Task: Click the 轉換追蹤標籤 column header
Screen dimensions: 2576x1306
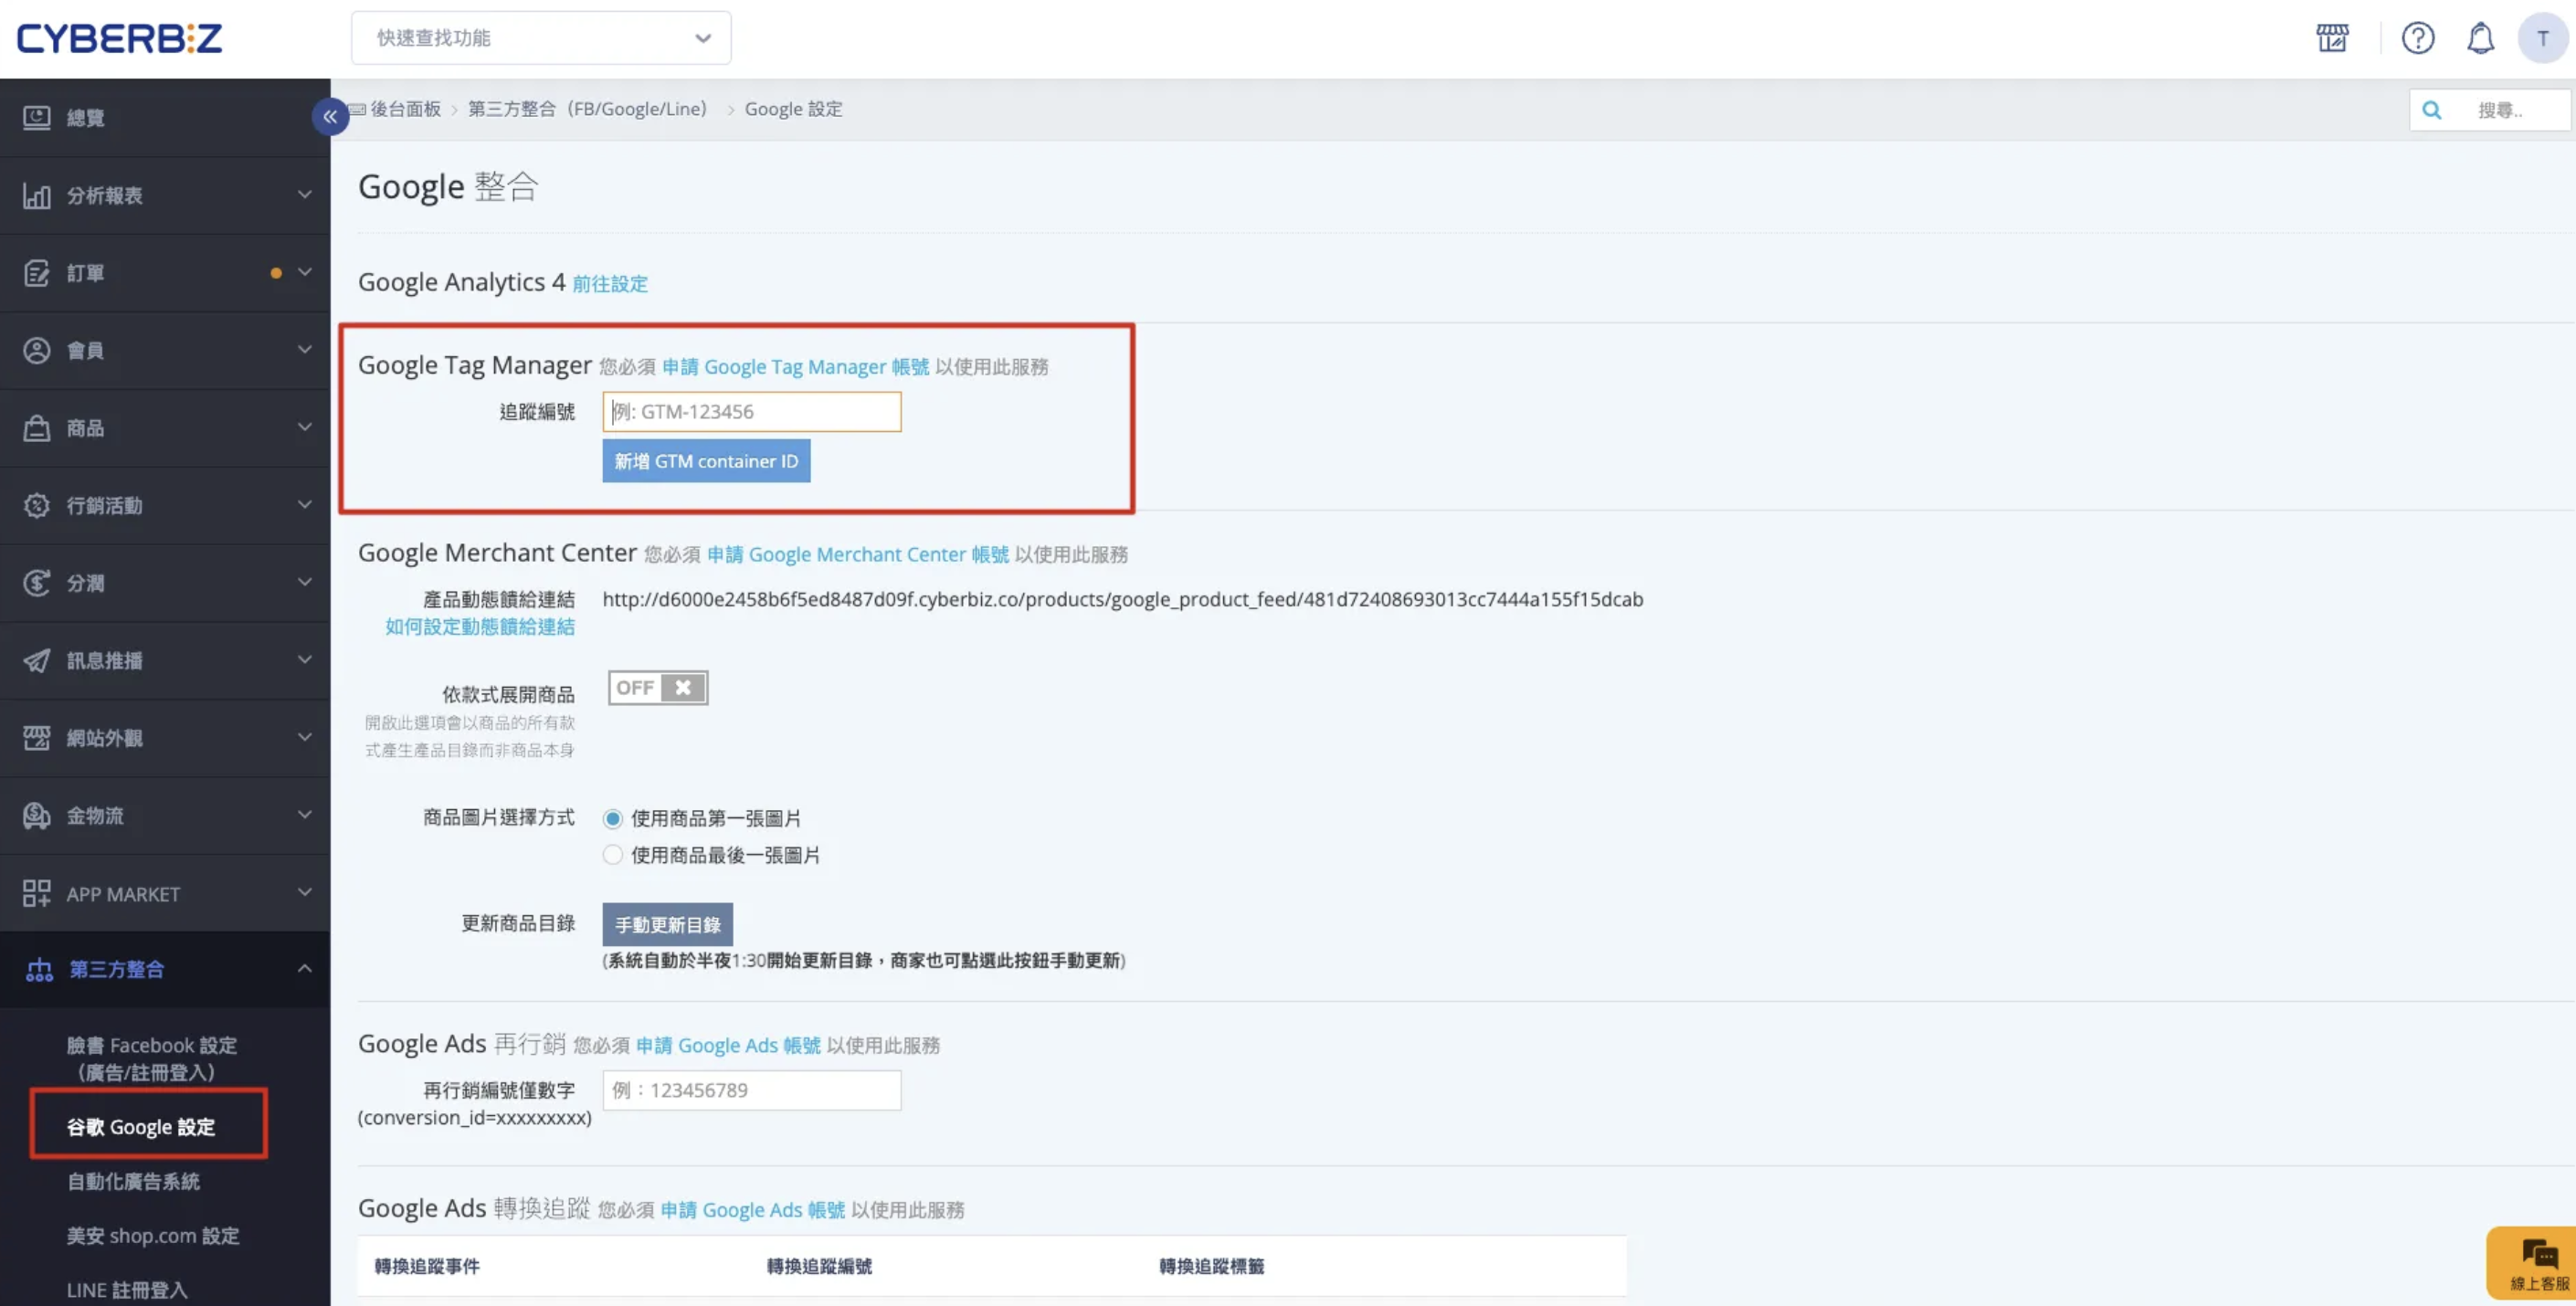Action: [1211, 1267]
